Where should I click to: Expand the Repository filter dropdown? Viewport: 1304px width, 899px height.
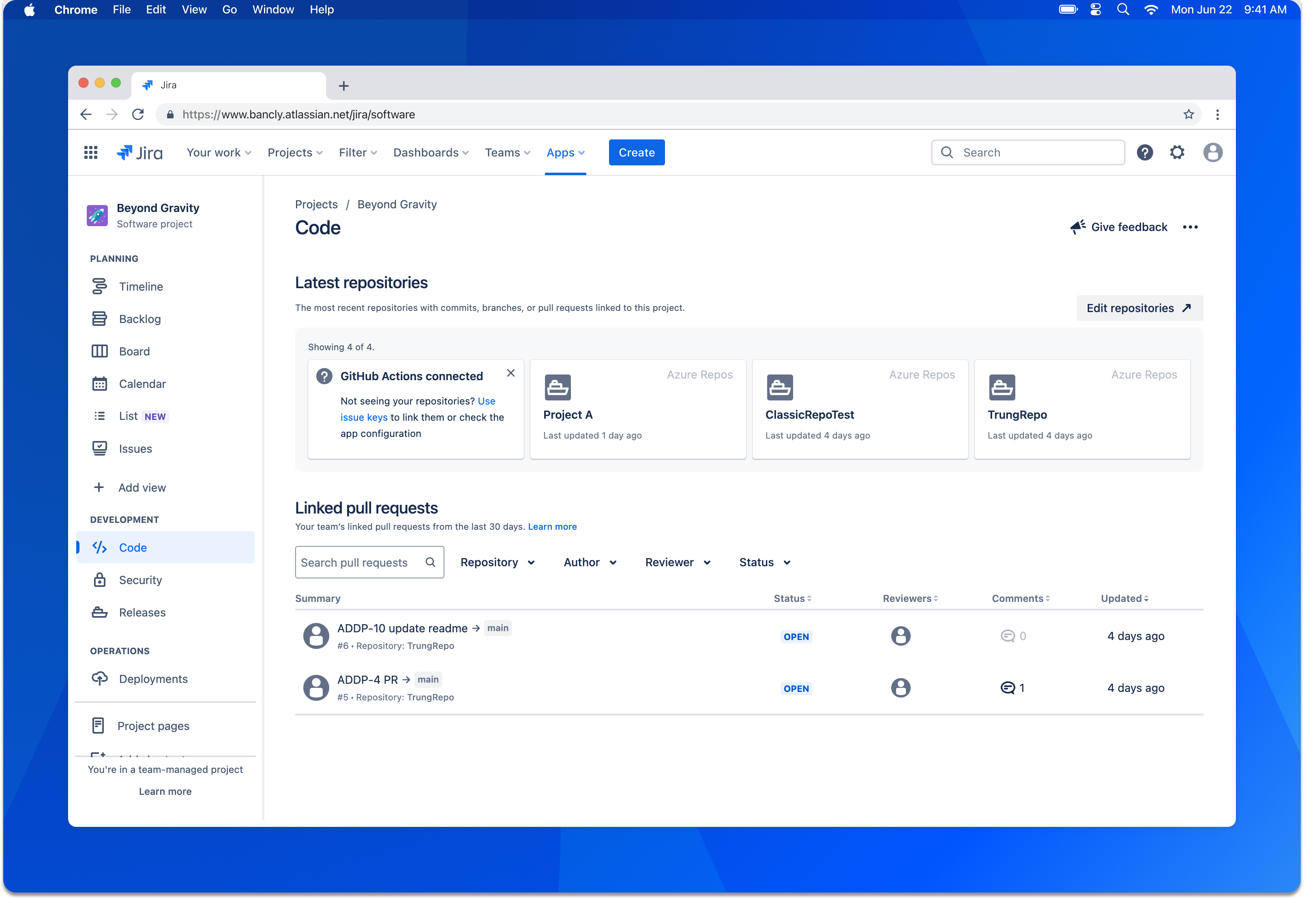coord(497,563)
